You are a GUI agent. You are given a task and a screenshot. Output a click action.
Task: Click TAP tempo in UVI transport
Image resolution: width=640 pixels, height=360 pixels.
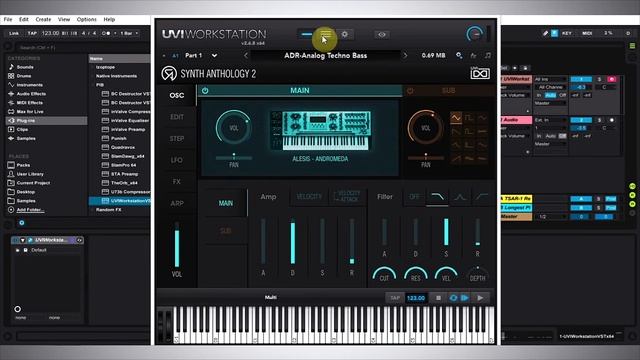tap(395, 298)
